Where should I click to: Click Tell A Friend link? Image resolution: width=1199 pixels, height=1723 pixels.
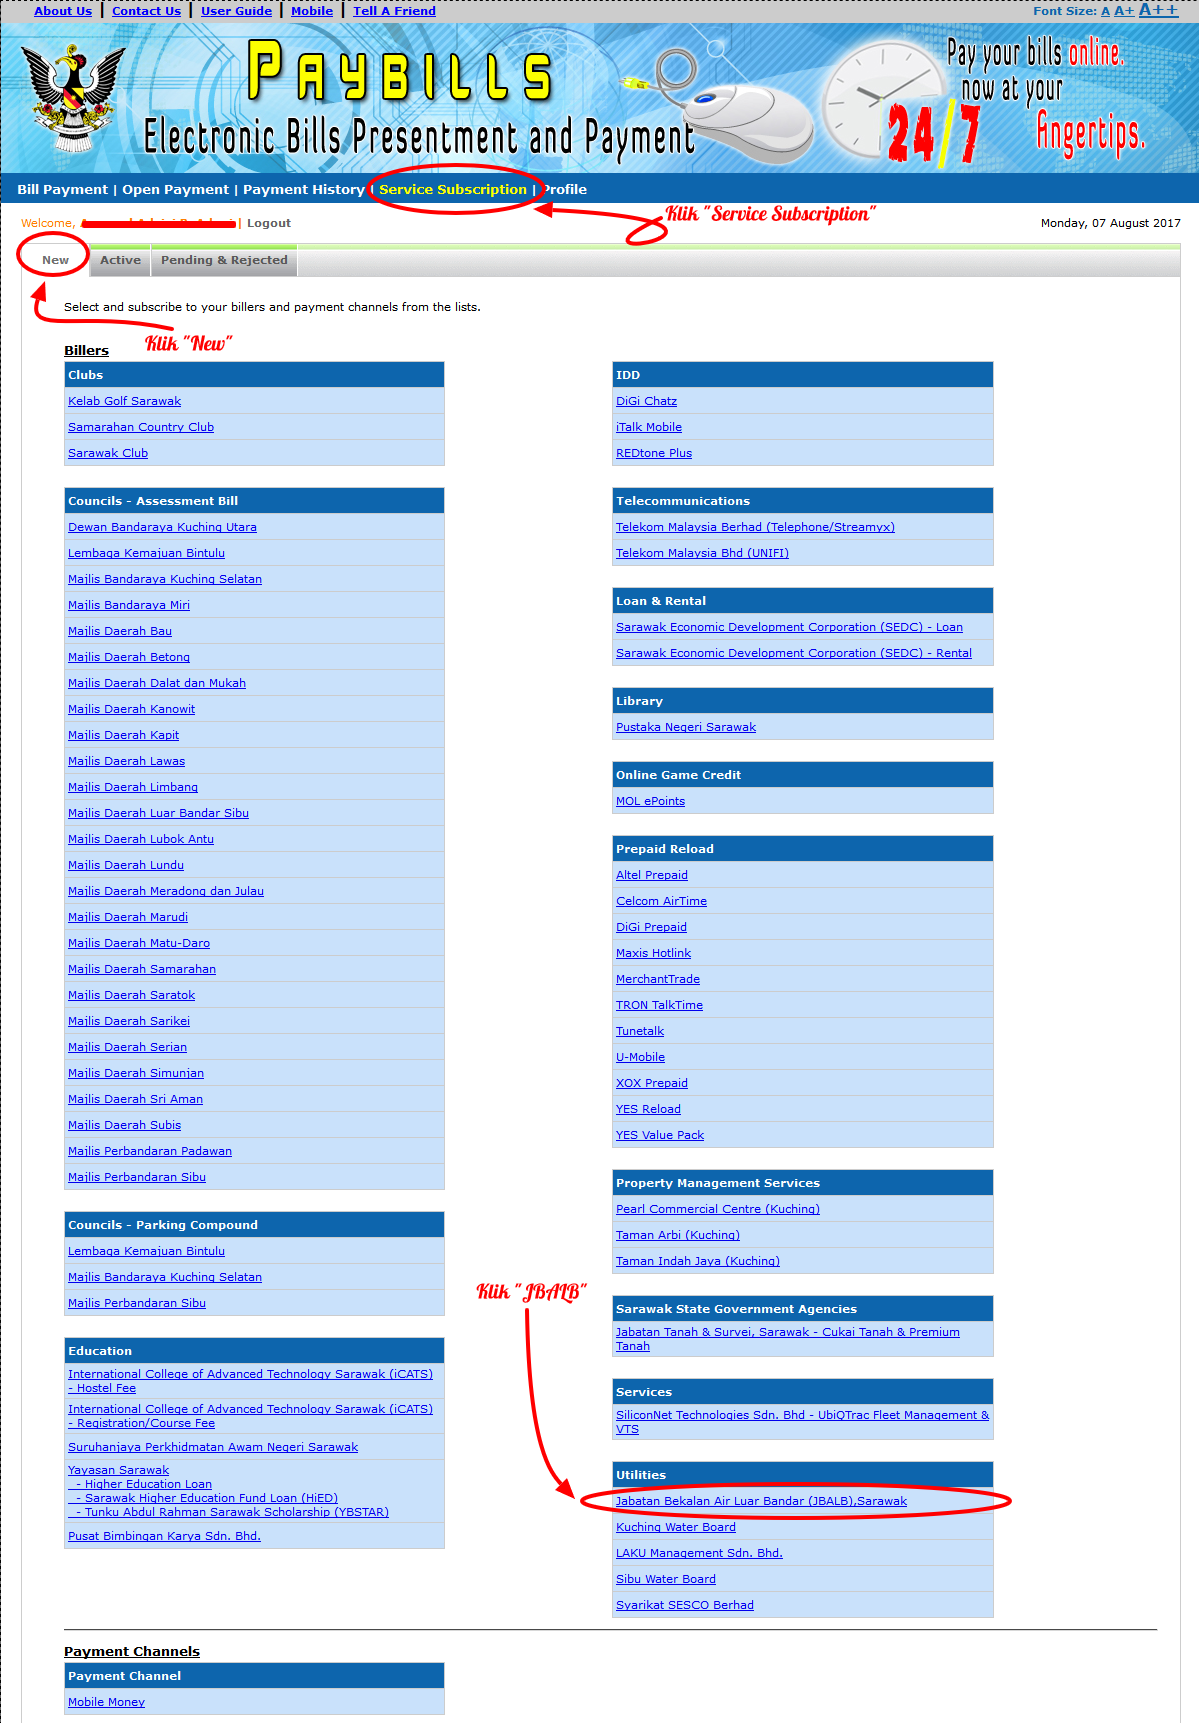pos(394,10)
